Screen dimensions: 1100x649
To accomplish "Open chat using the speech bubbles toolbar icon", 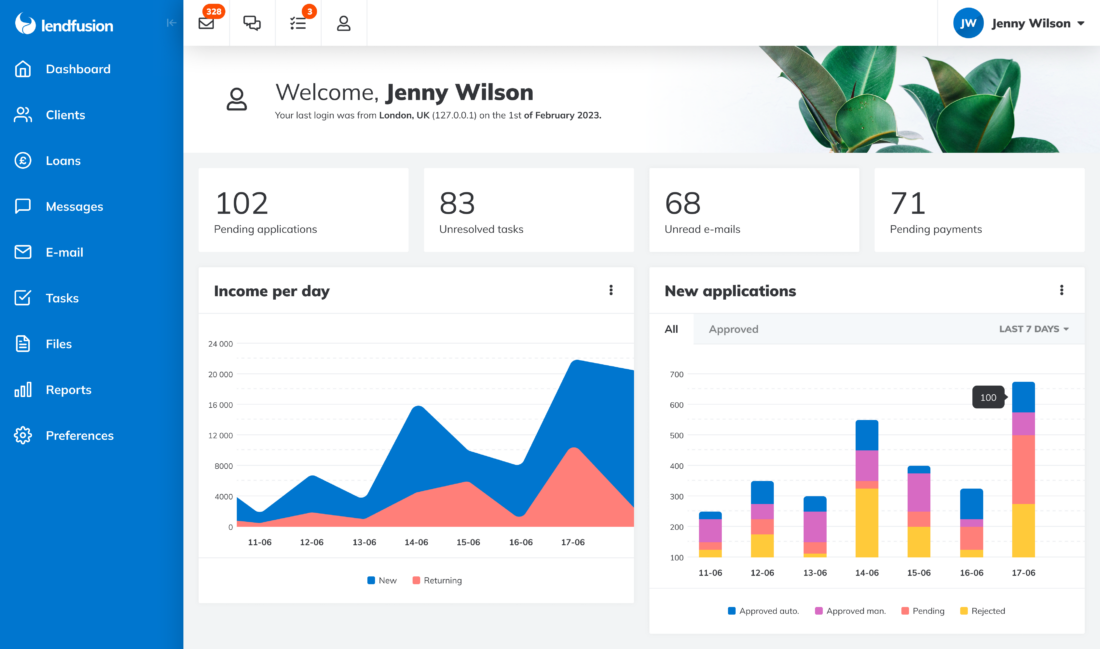I will (x=252, y=23).
